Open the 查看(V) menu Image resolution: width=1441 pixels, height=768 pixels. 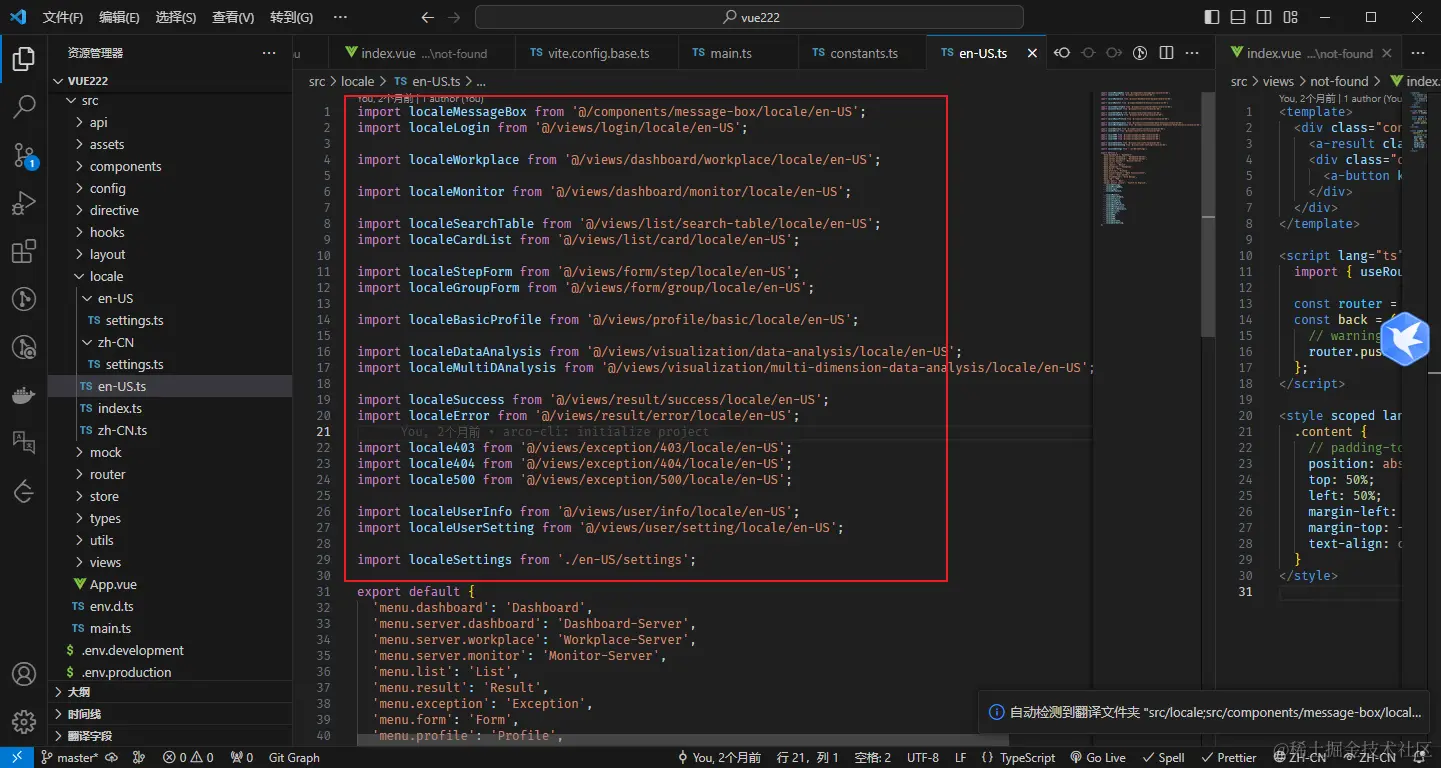click(x=233, y=17)
